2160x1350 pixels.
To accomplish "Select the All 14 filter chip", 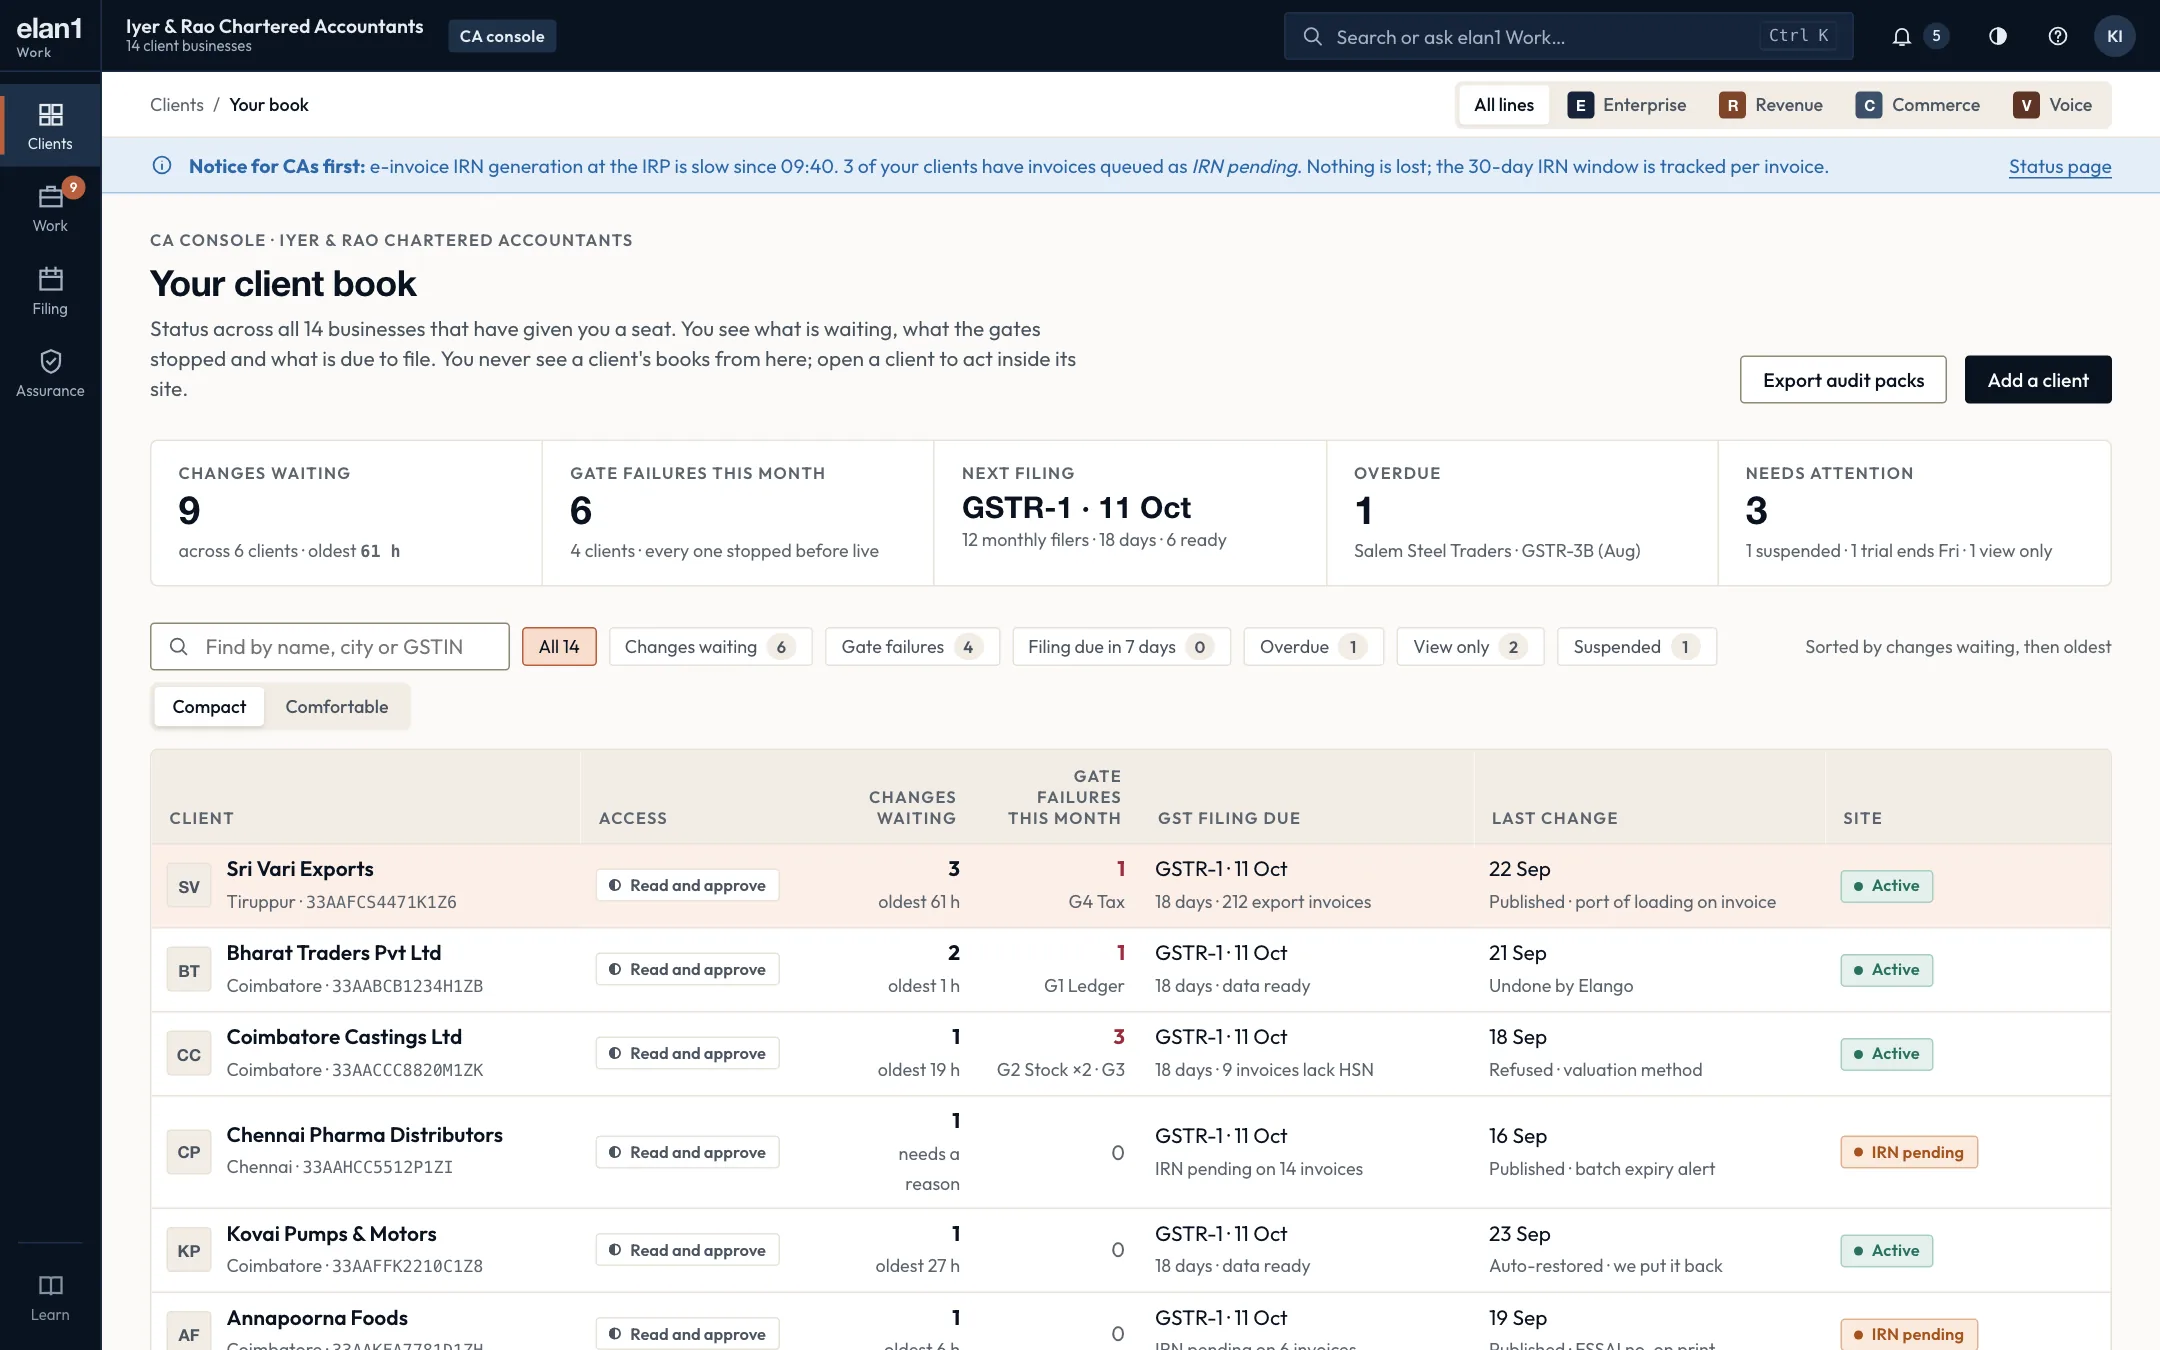I will coord(559,647).
